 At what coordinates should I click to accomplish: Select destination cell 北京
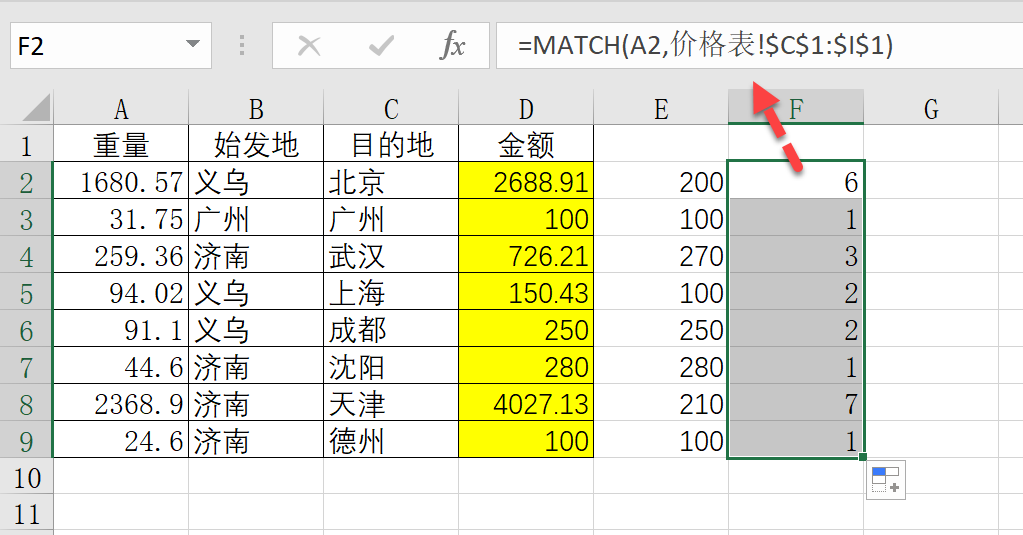[391, 181]
